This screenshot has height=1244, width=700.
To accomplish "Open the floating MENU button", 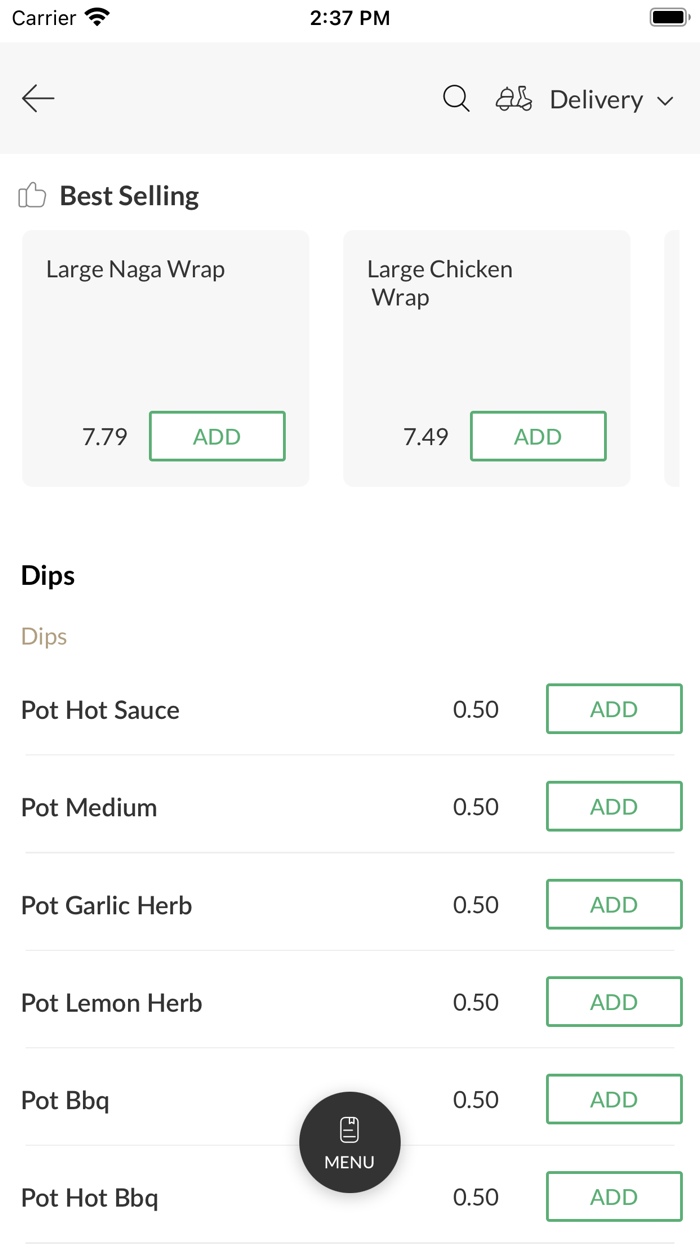I will pos(350,1142).
